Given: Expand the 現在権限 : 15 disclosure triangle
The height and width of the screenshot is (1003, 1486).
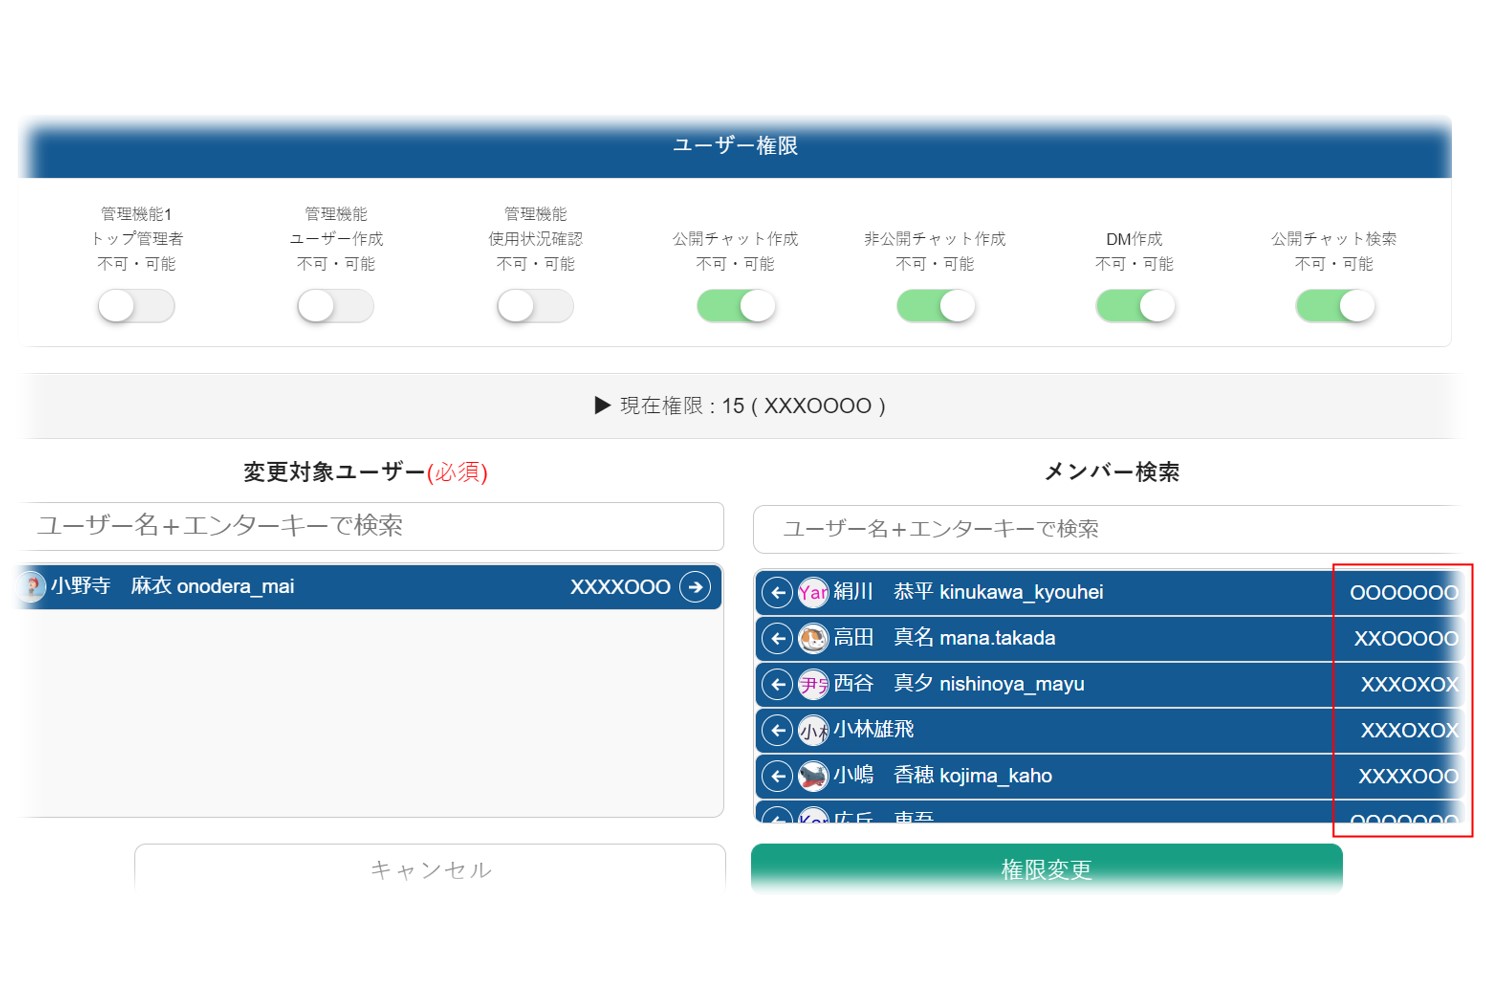Looking at the screenshot, I should (602, 406).
